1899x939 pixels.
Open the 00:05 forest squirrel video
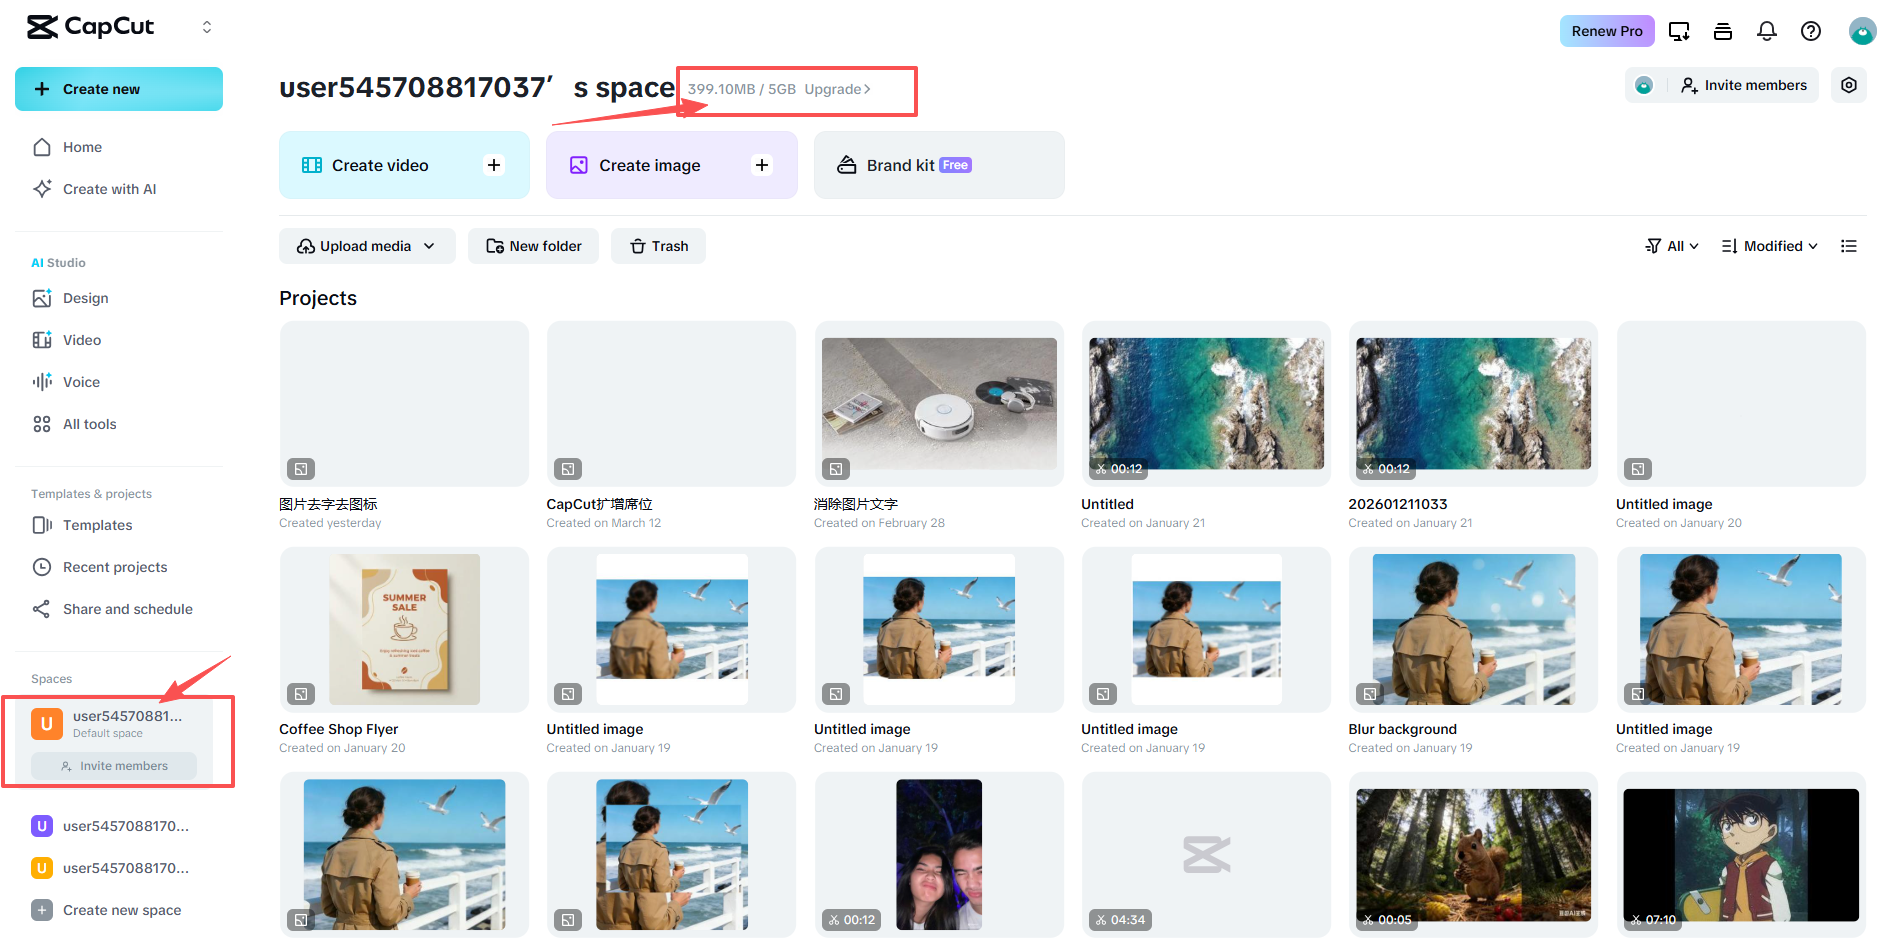[1473, 855]
